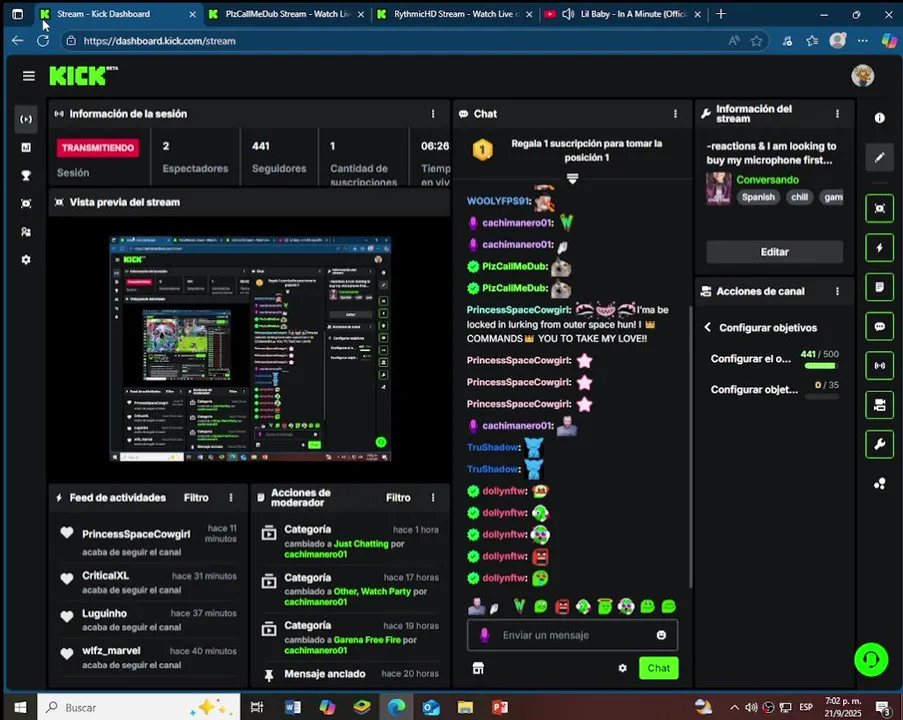
Task: Send message with green Chat button
Action: pos(658,668)
